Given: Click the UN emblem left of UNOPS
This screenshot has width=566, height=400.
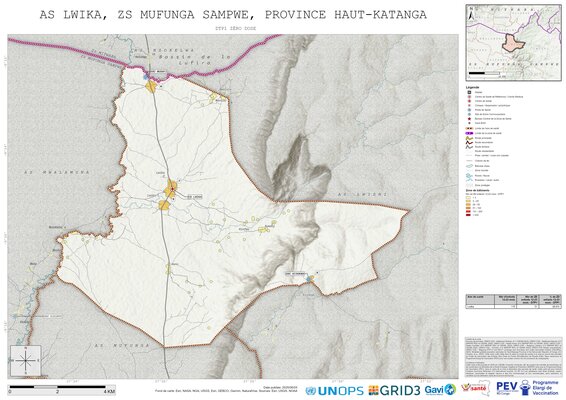Looking at the screenshot, I should tap(310, 391).
